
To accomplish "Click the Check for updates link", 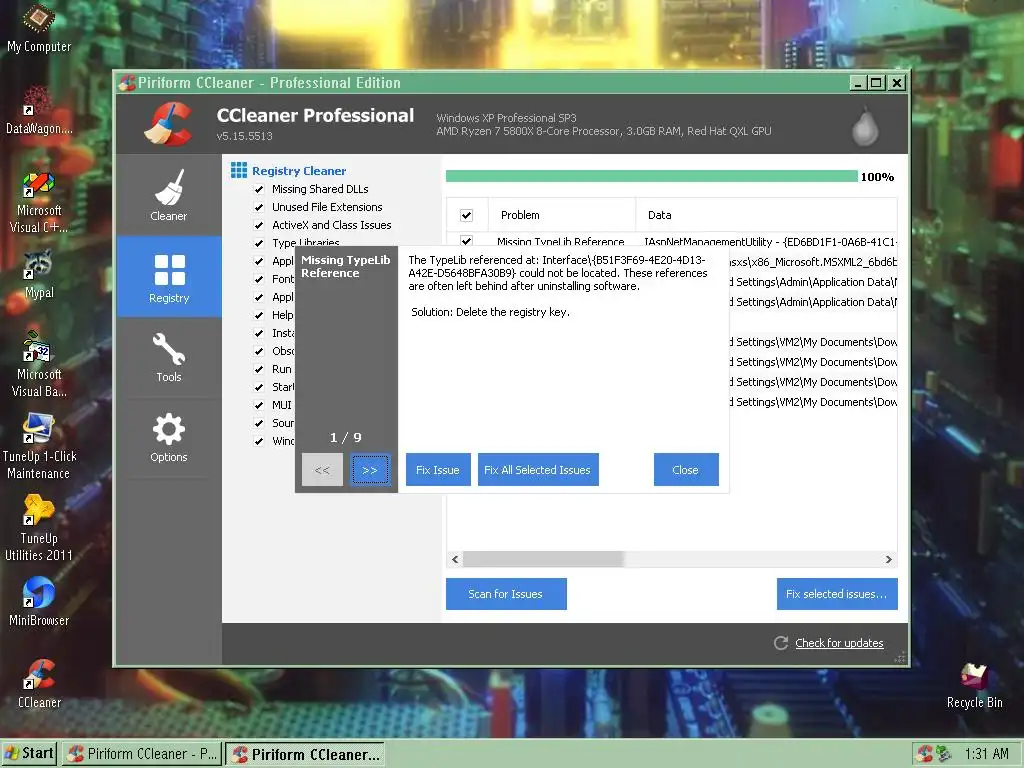I will tap(839, 643).
